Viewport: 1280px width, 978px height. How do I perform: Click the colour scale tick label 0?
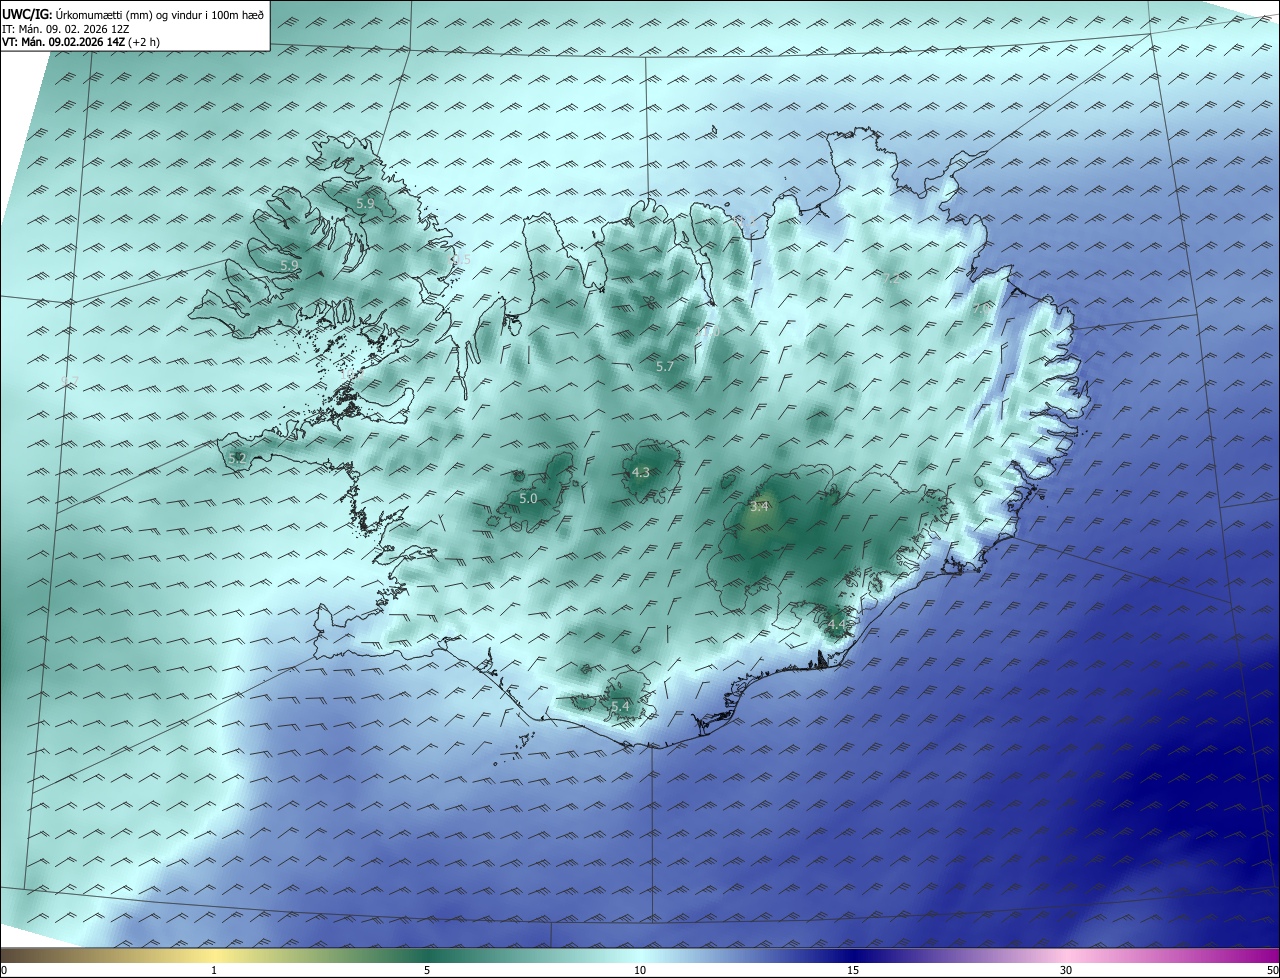(4, 970)
